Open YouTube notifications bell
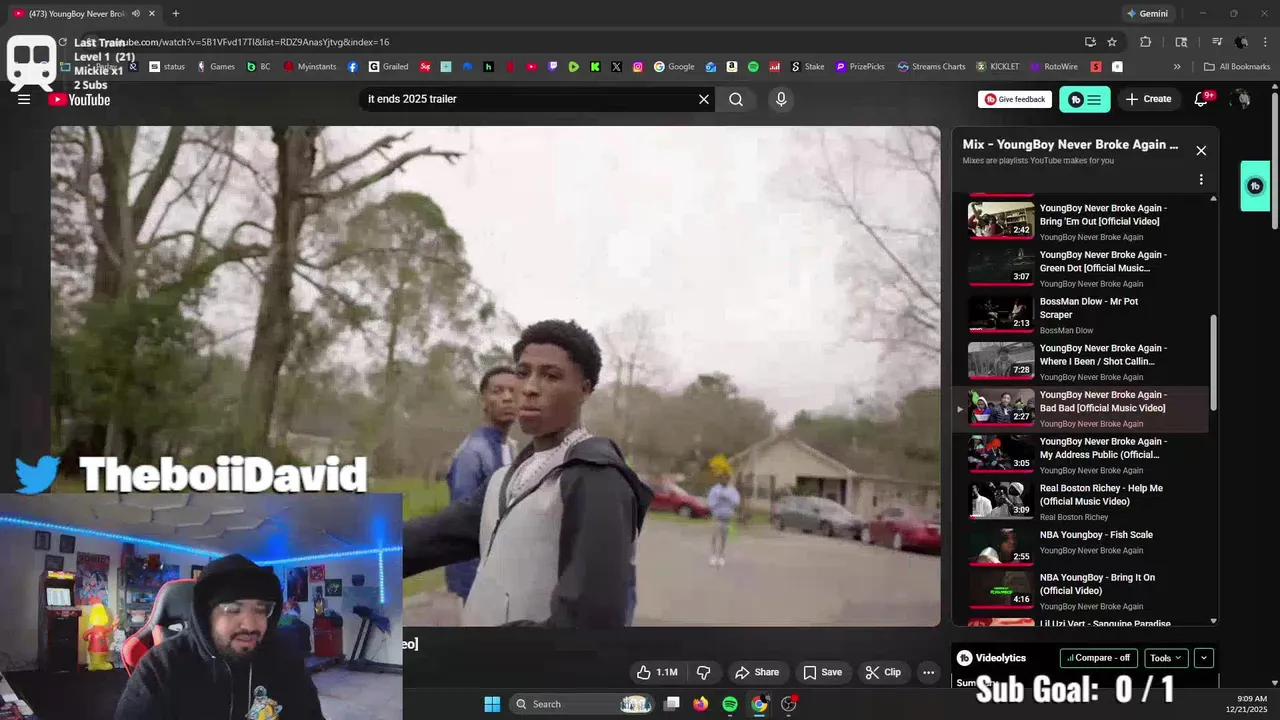 (1202, 99)
